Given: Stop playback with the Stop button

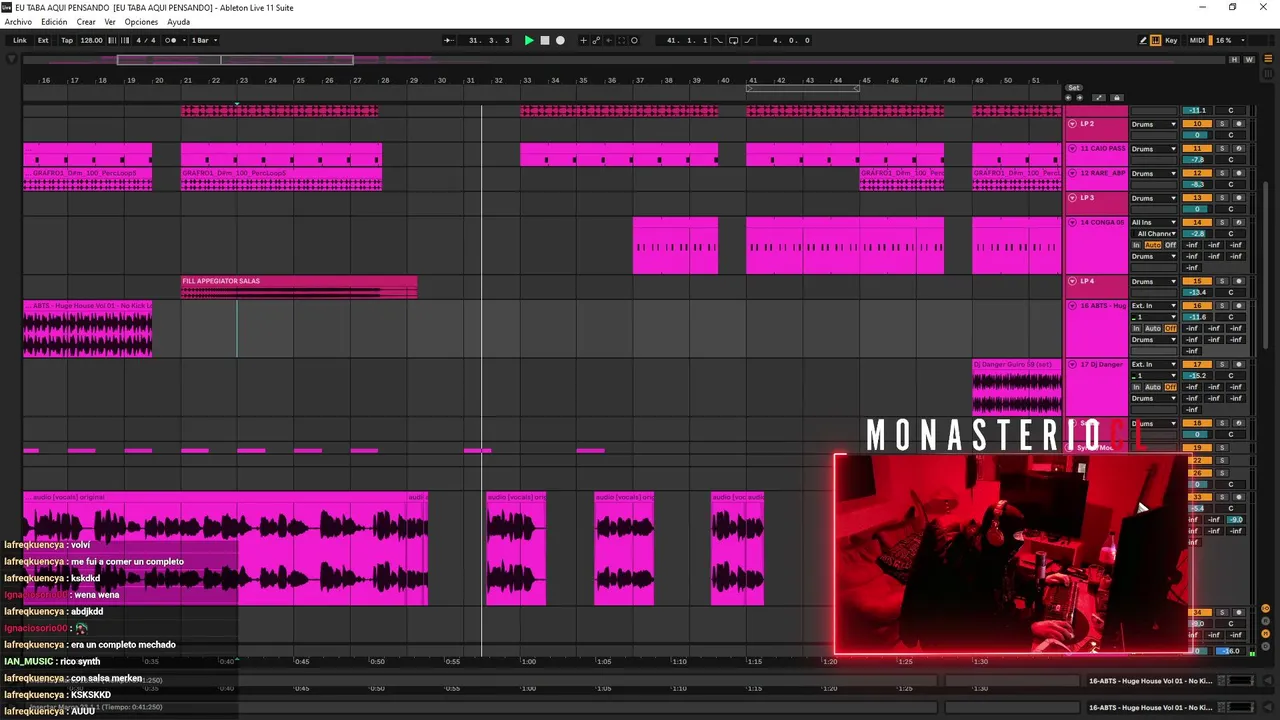Looking at the screenshot, I should (545, 40).
